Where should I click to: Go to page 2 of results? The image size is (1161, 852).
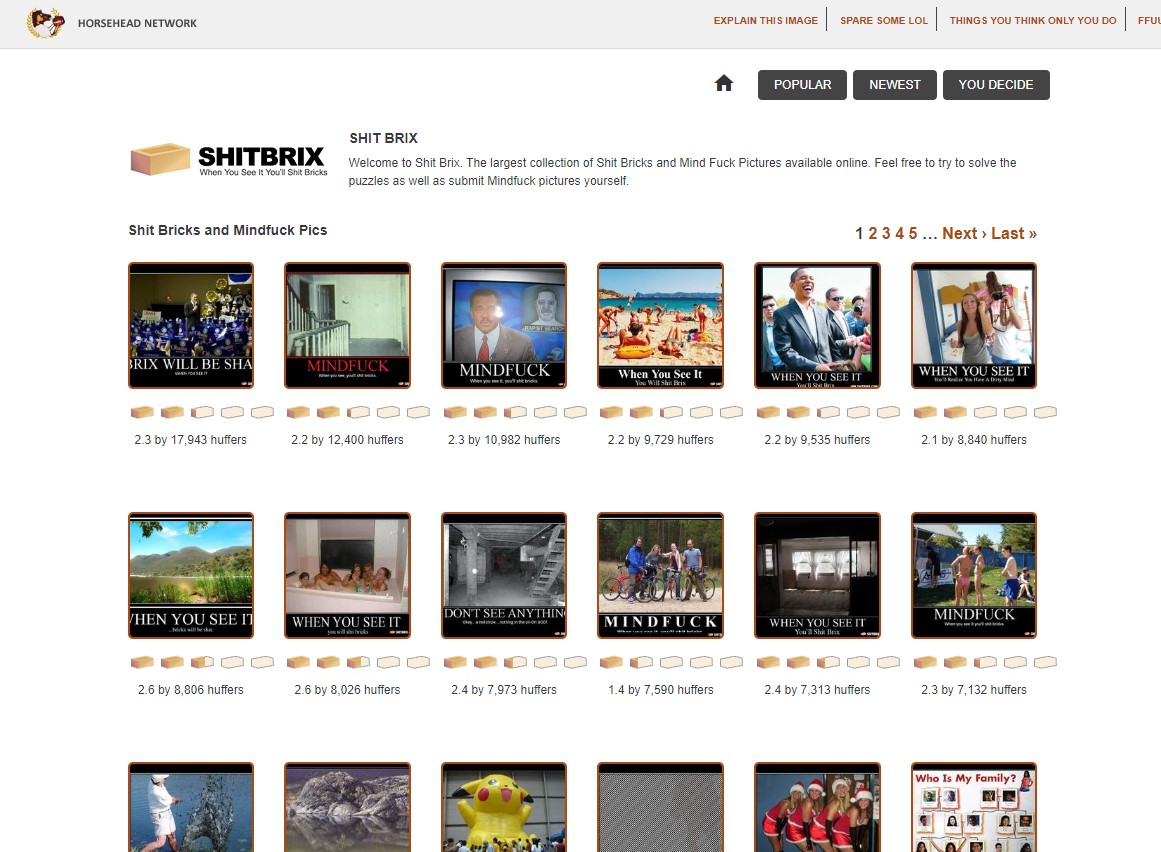pos(872,233)
